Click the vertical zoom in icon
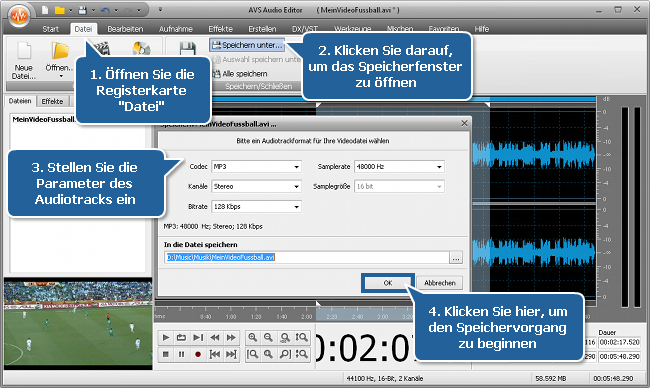 302,337
